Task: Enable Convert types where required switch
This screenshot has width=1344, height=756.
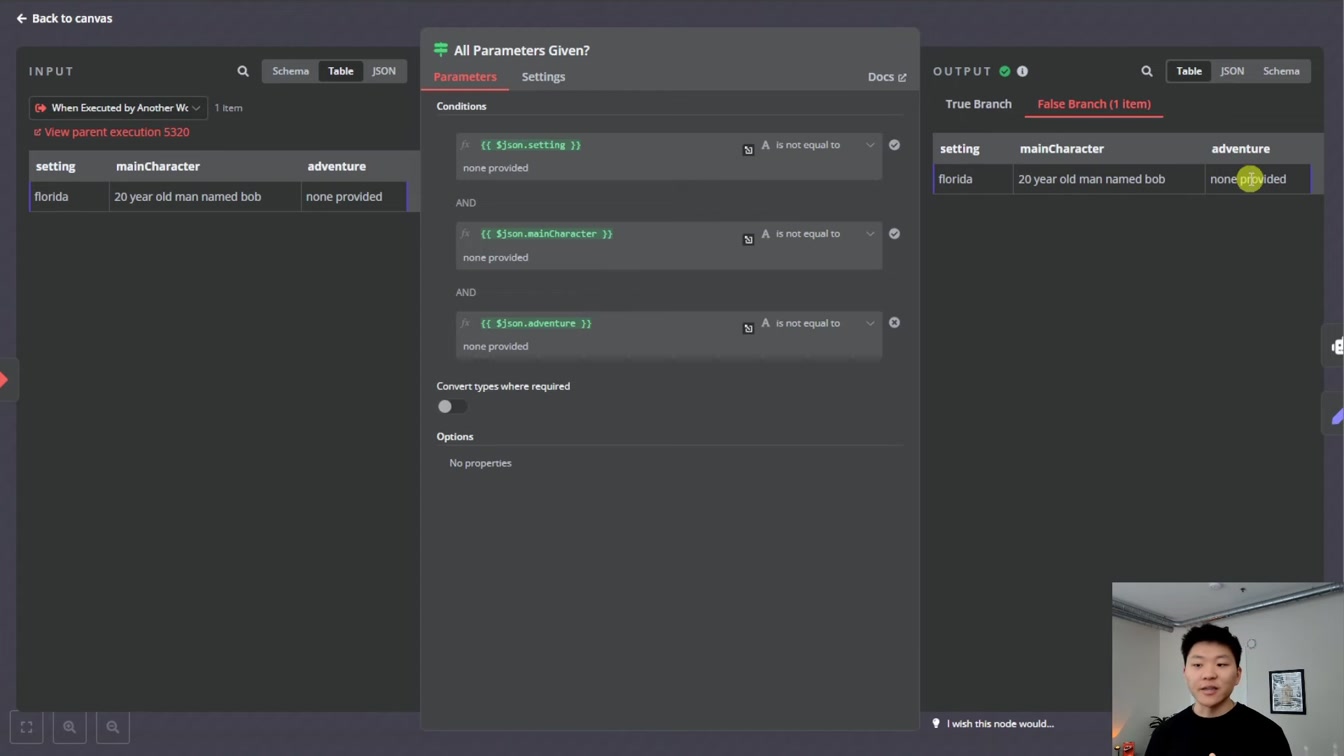Action: (452, 406)
